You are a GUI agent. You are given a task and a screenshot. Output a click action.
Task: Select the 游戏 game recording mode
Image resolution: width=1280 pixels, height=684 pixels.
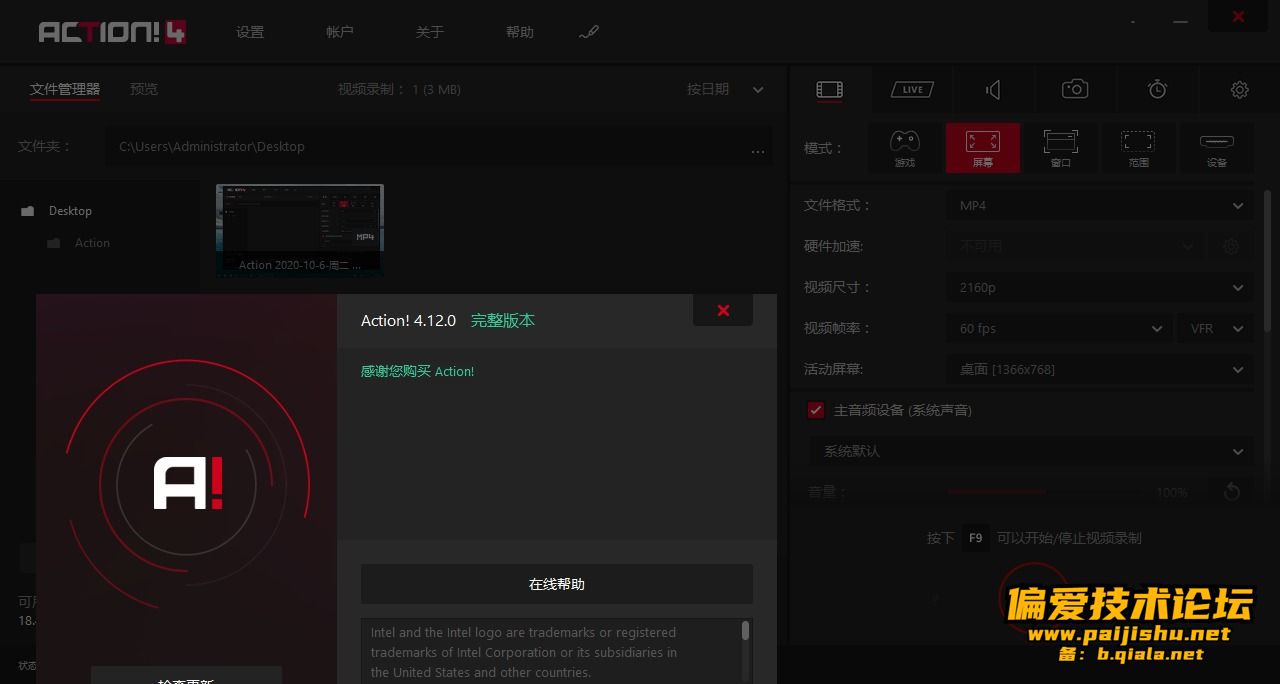pyautogui.click(x=905, y=148)
